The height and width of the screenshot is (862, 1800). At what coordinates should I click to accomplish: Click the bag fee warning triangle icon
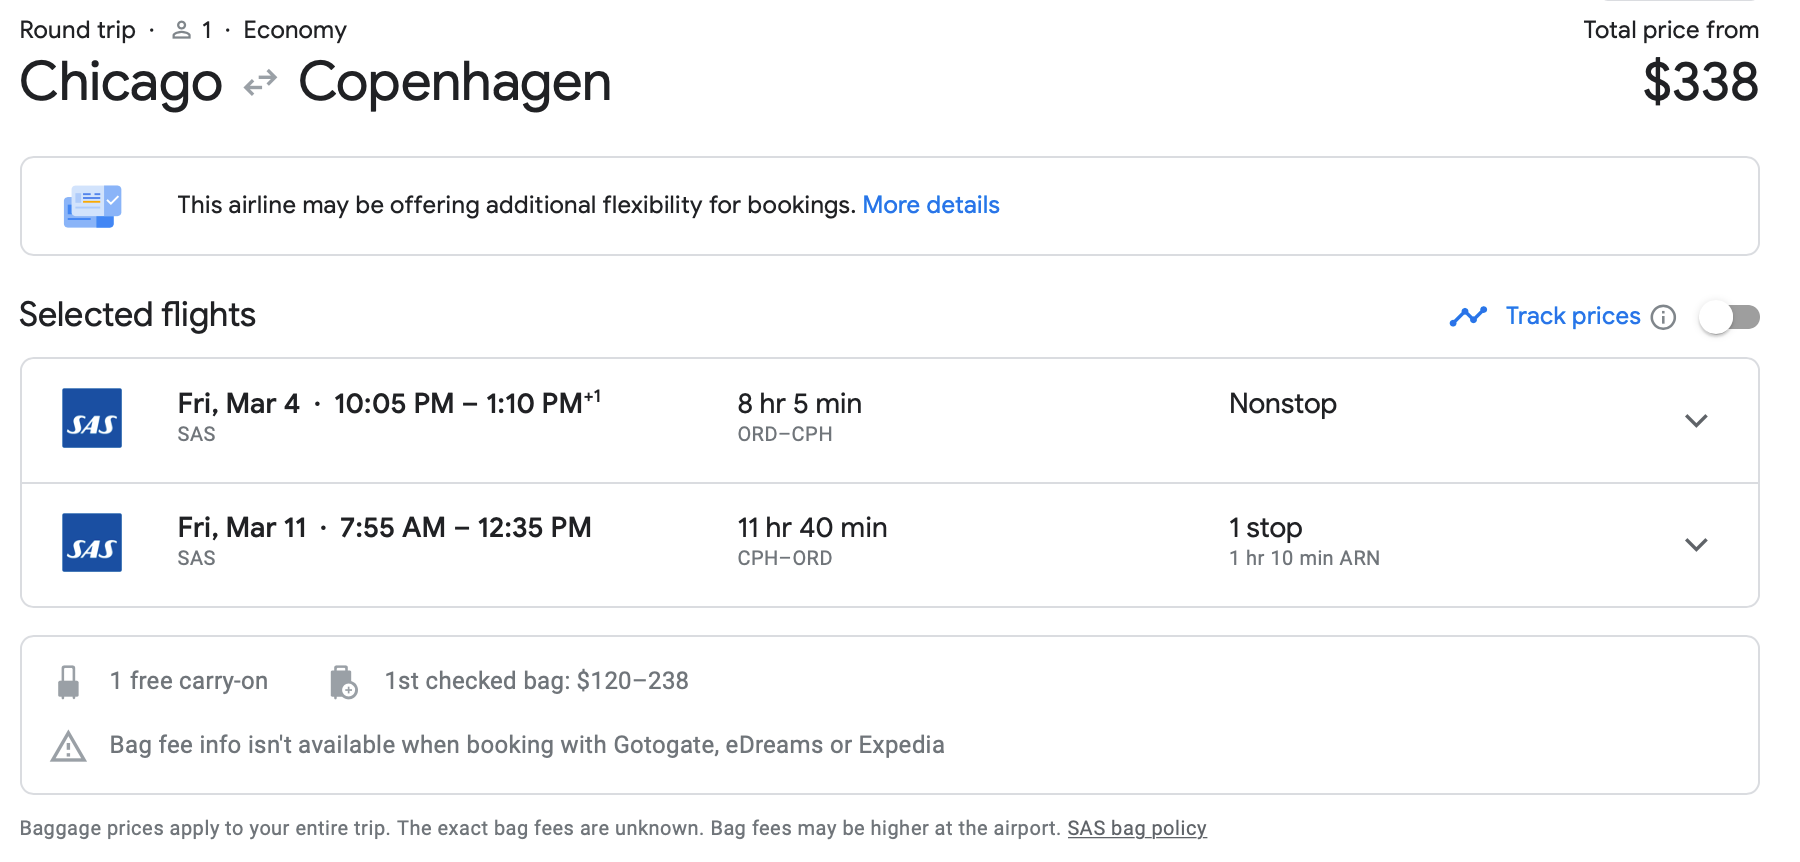click(x=68, y=746)
